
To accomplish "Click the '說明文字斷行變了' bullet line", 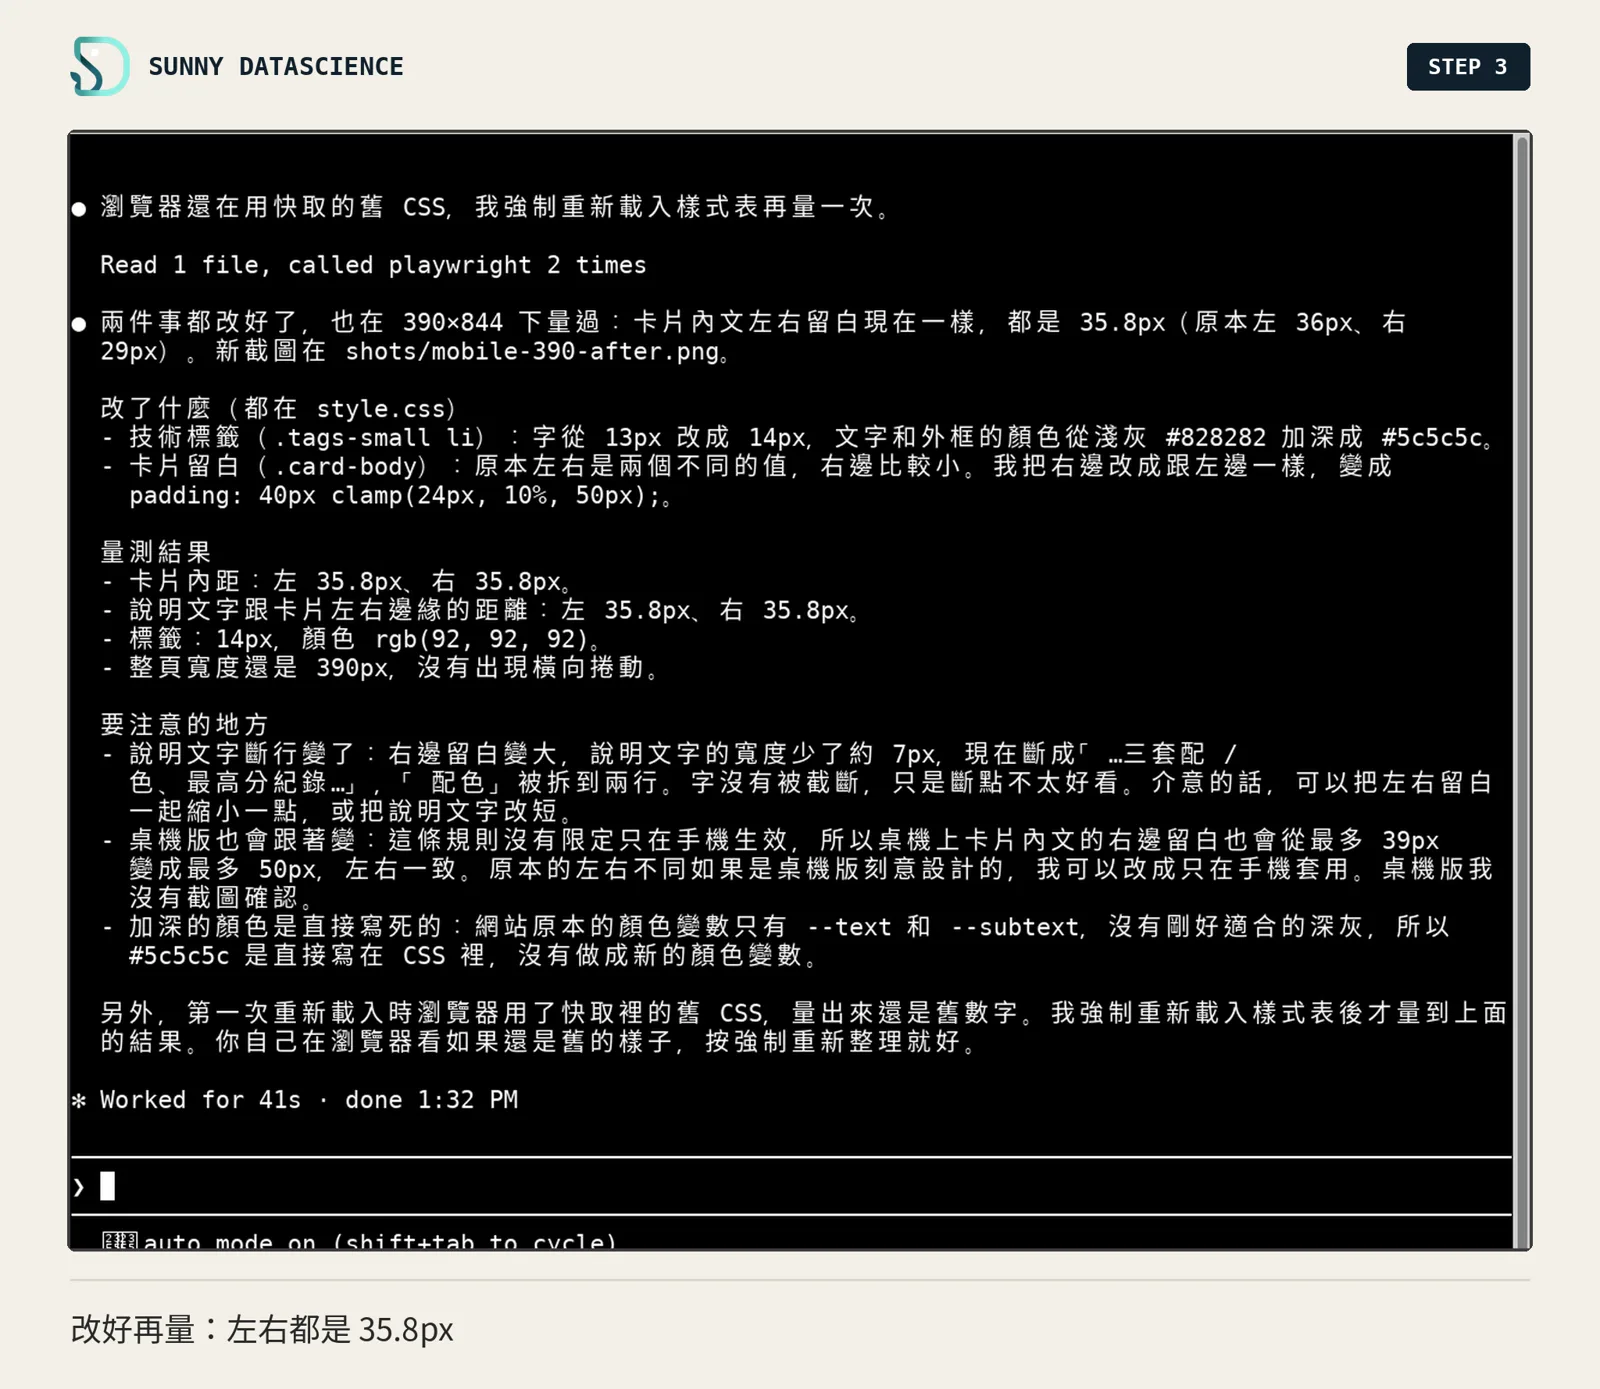I will pos(797,782).
